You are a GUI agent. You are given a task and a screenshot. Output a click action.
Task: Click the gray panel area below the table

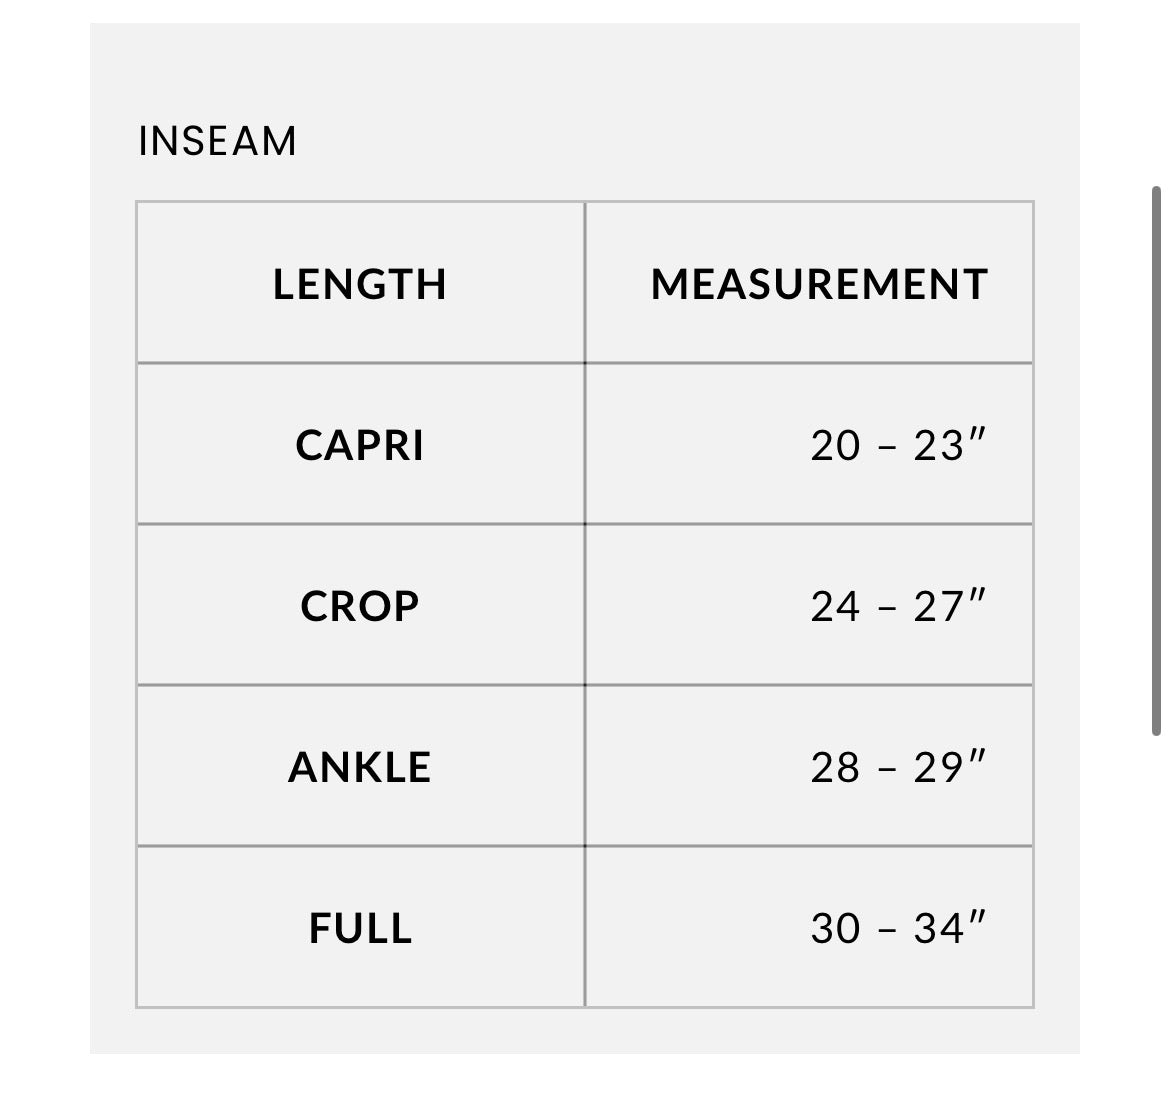pos(584,1031)
